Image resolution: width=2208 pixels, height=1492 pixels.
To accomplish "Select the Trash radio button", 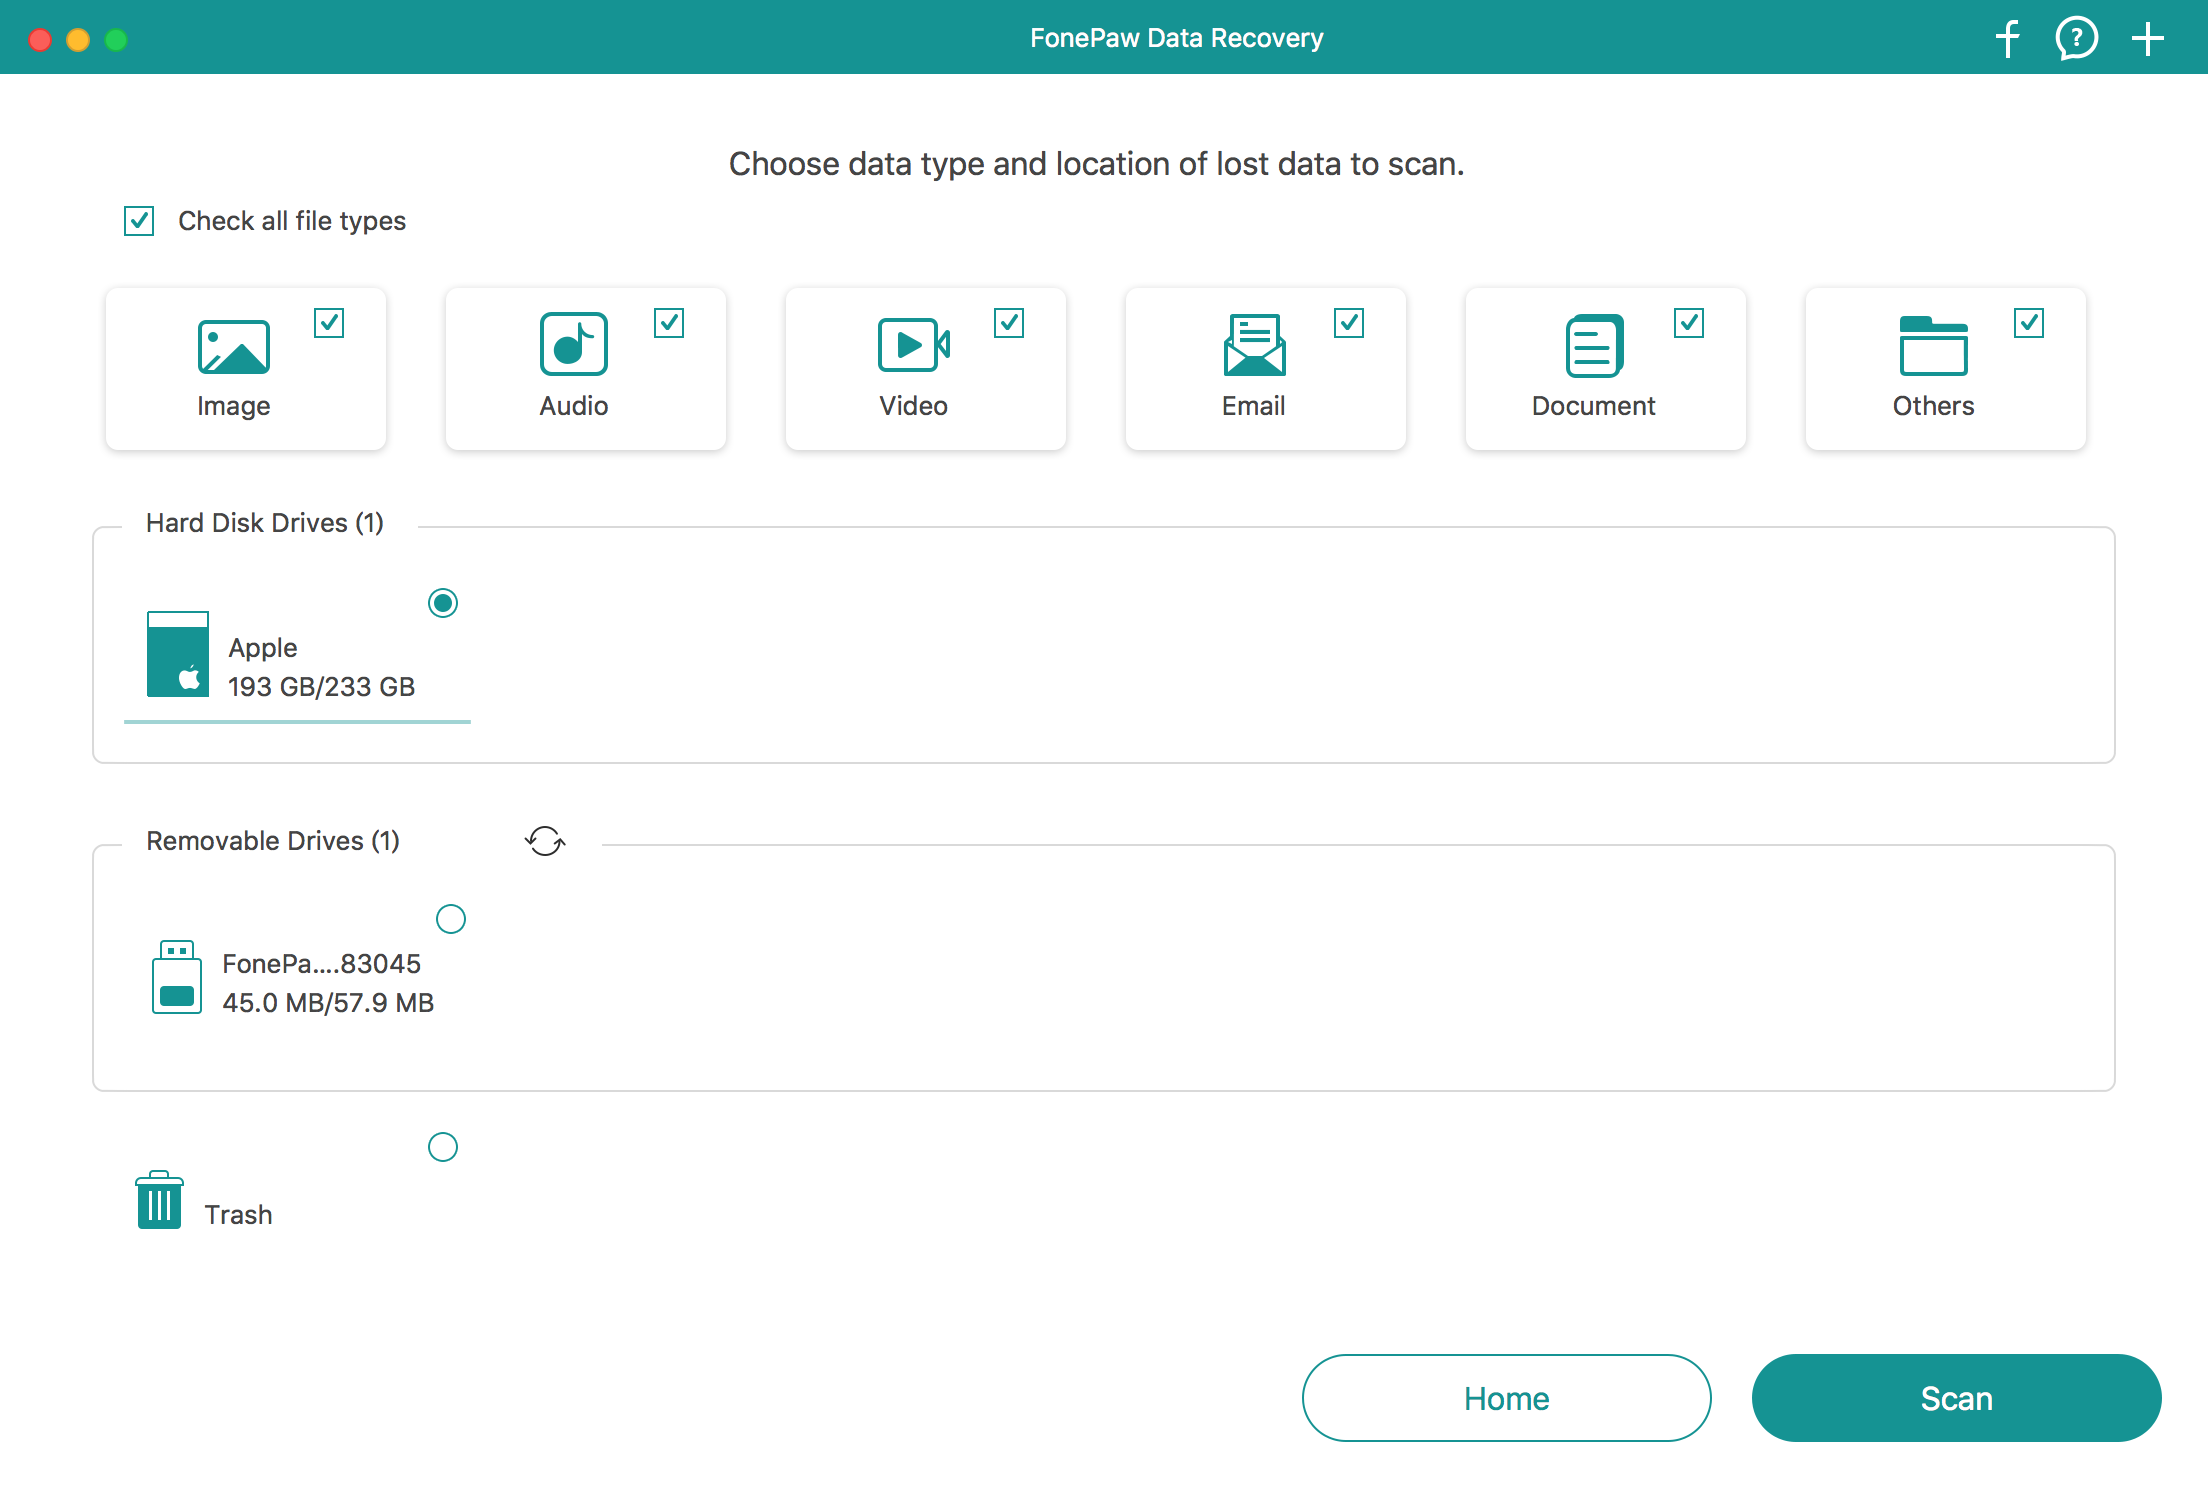I will [x=443, y=1147].
